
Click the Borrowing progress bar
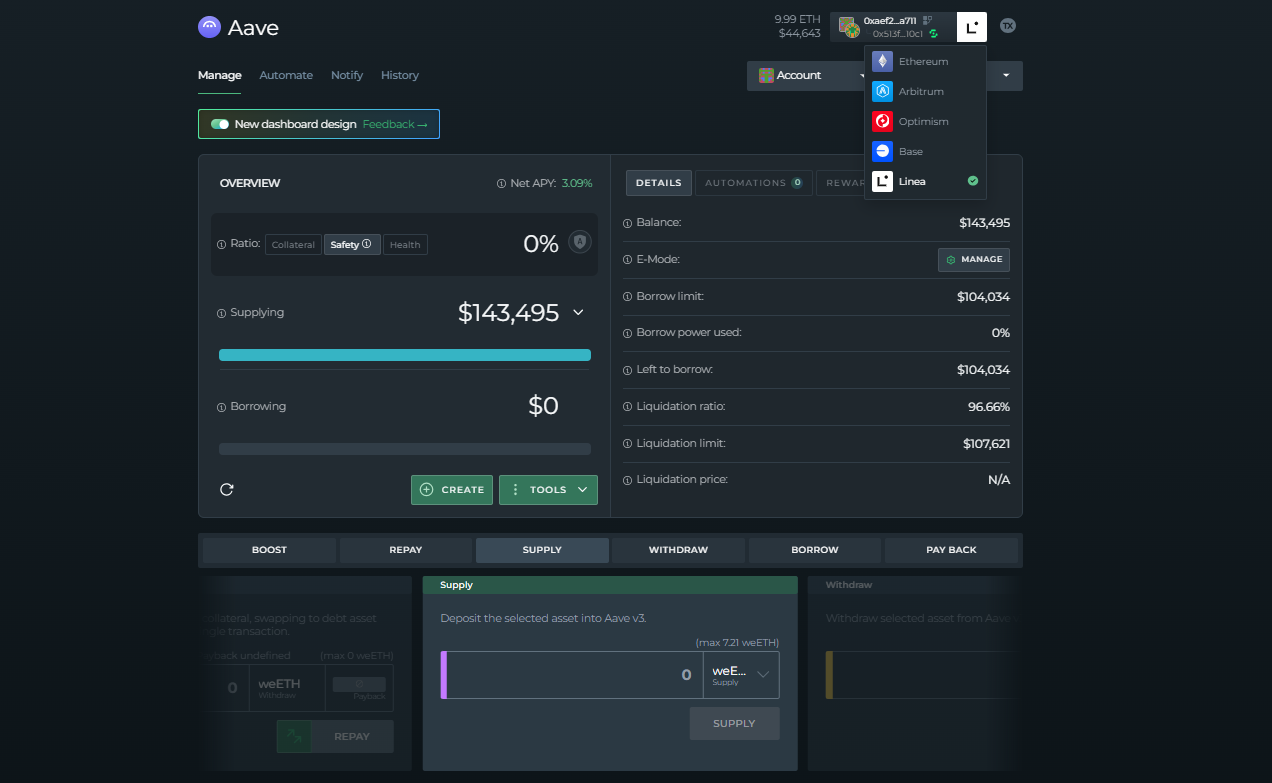[405, 449]
